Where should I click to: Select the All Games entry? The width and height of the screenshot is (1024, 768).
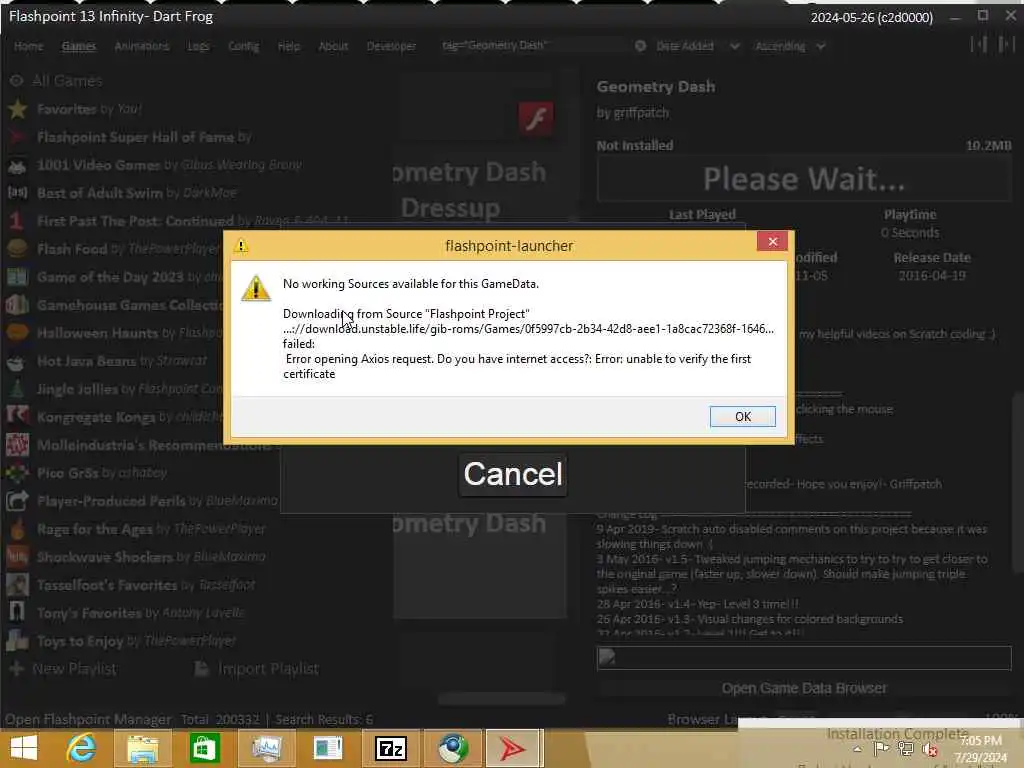point(67,81)
